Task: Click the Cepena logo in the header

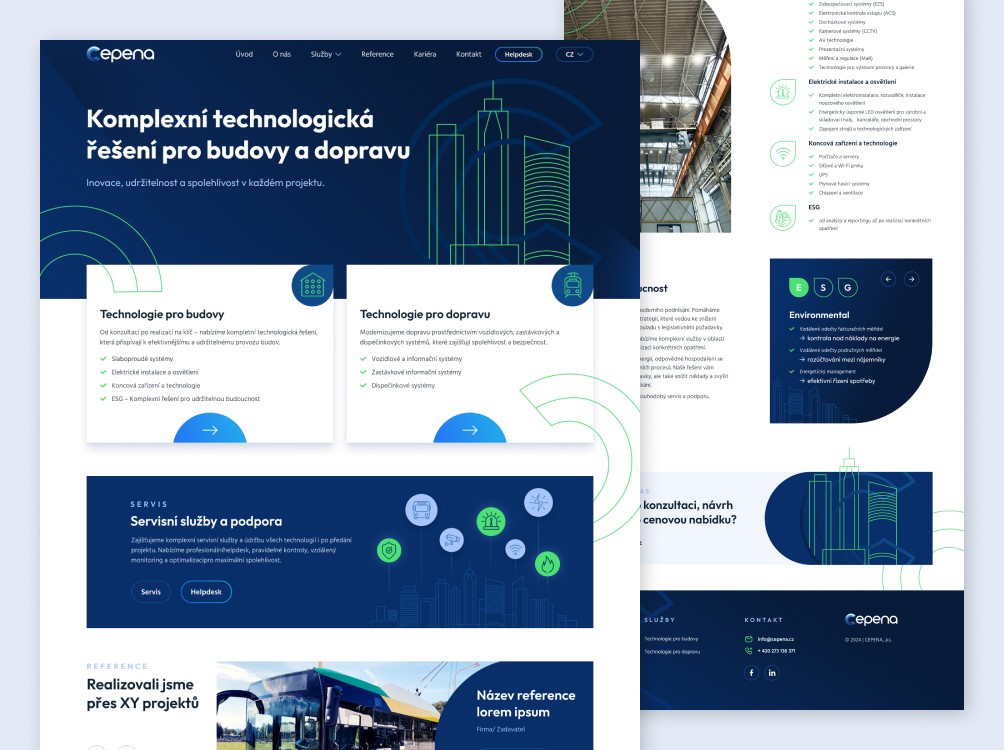Action: click(120, 54)
